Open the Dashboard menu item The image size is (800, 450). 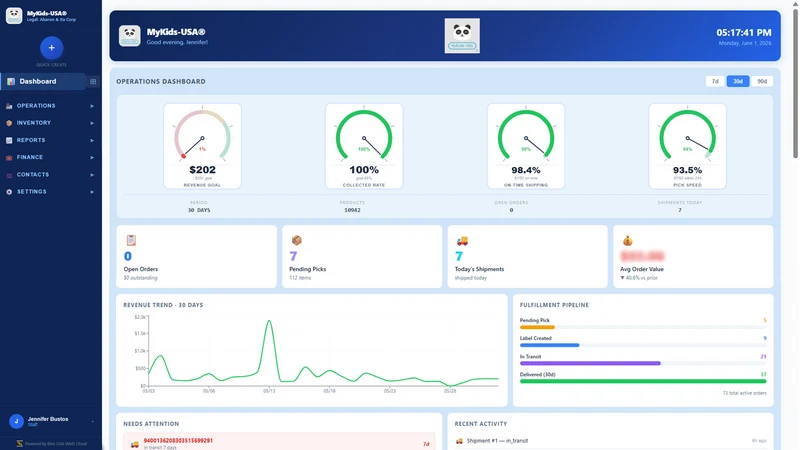(x=43, y=82)
